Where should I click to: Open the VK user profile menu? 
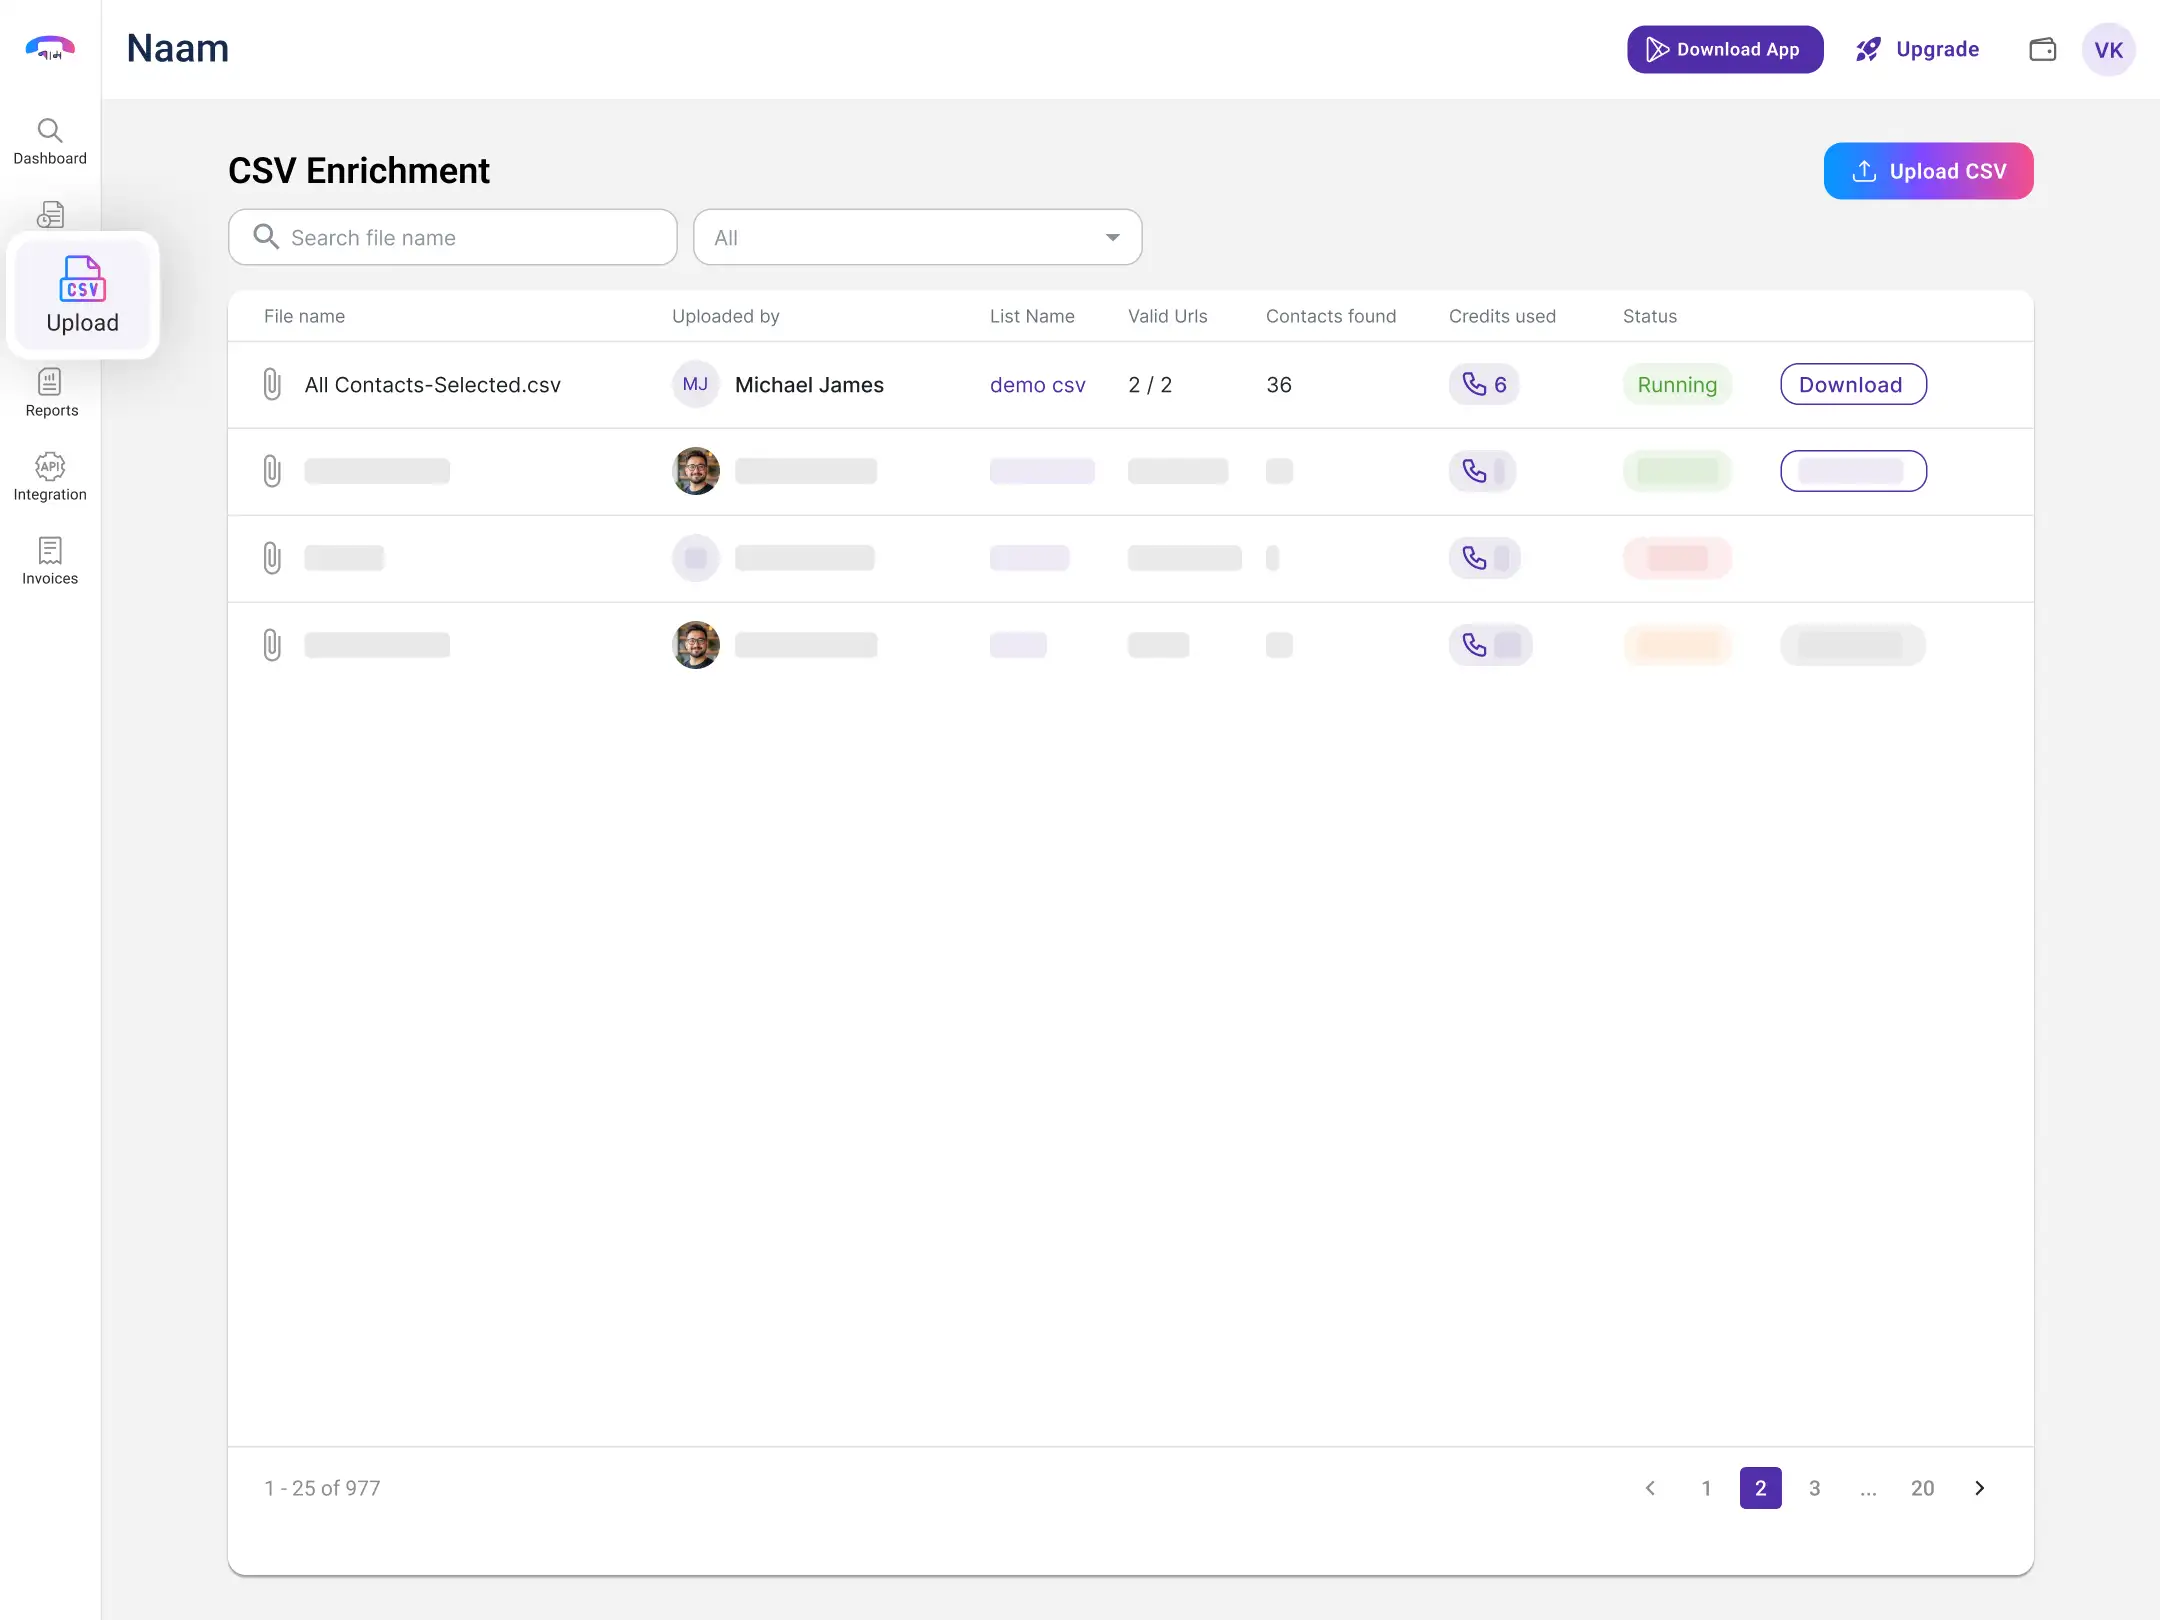pos(2108,50)
